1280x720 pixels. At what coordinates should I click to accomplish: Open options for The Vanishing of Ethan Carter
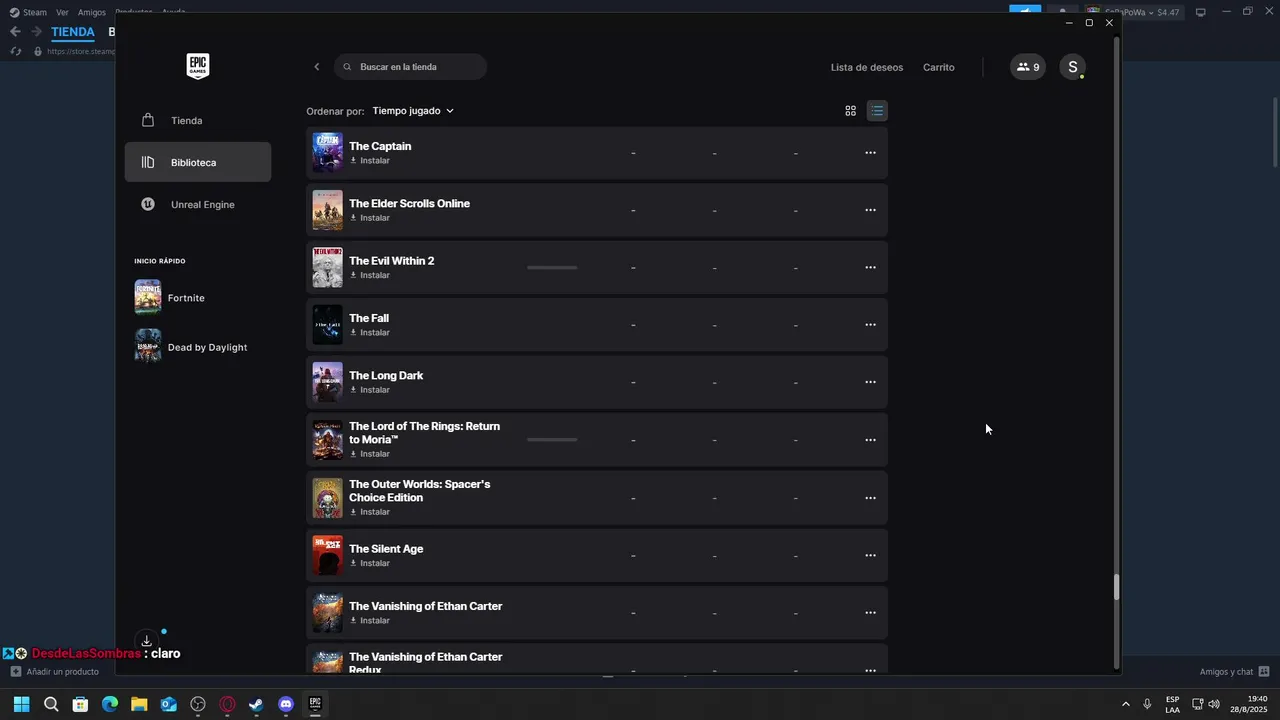870,613
